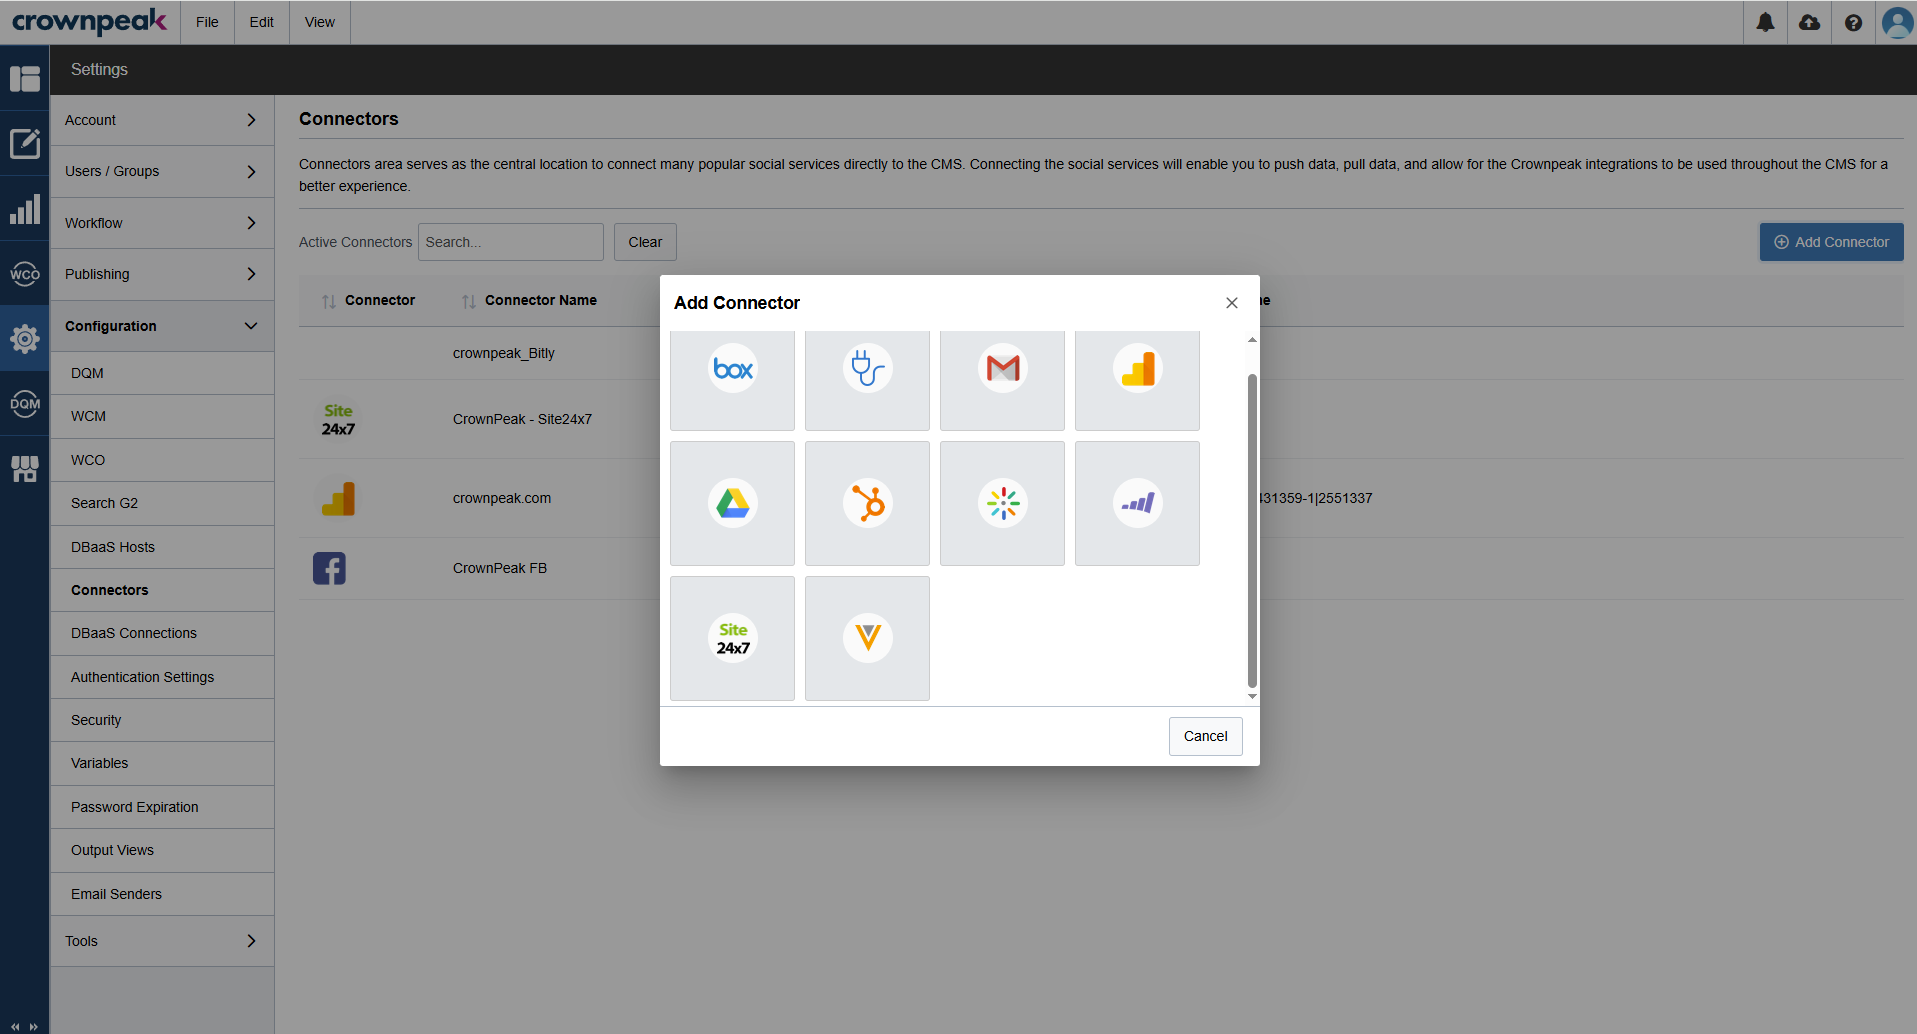Open DQM configuration
Viewport: 1917px width, 1034px height.
pyautogui.click(x=162, y=373)
